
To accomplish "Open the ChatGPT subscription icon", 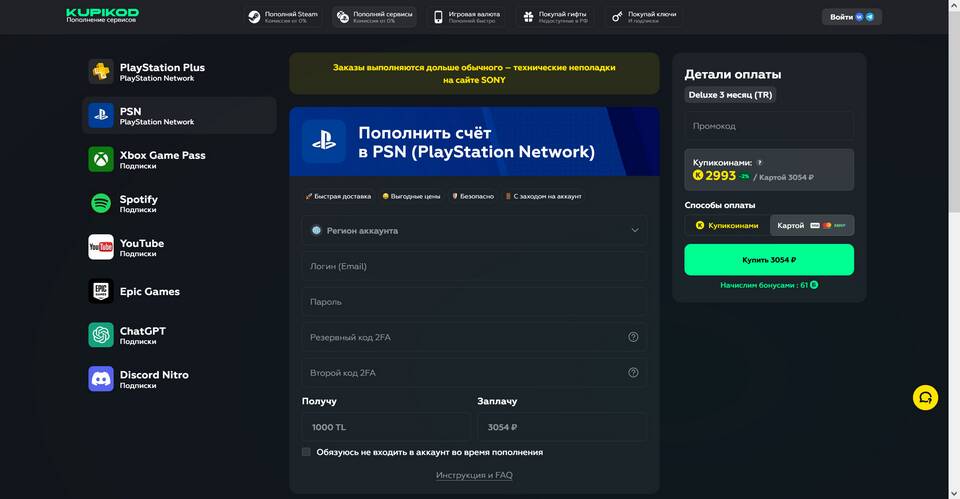I will 101,335.
